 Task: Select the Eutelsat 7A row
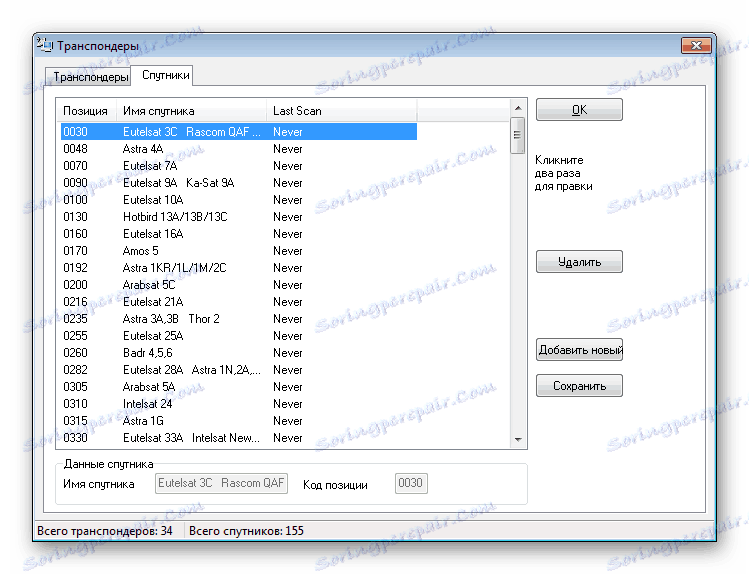(239, 166)
